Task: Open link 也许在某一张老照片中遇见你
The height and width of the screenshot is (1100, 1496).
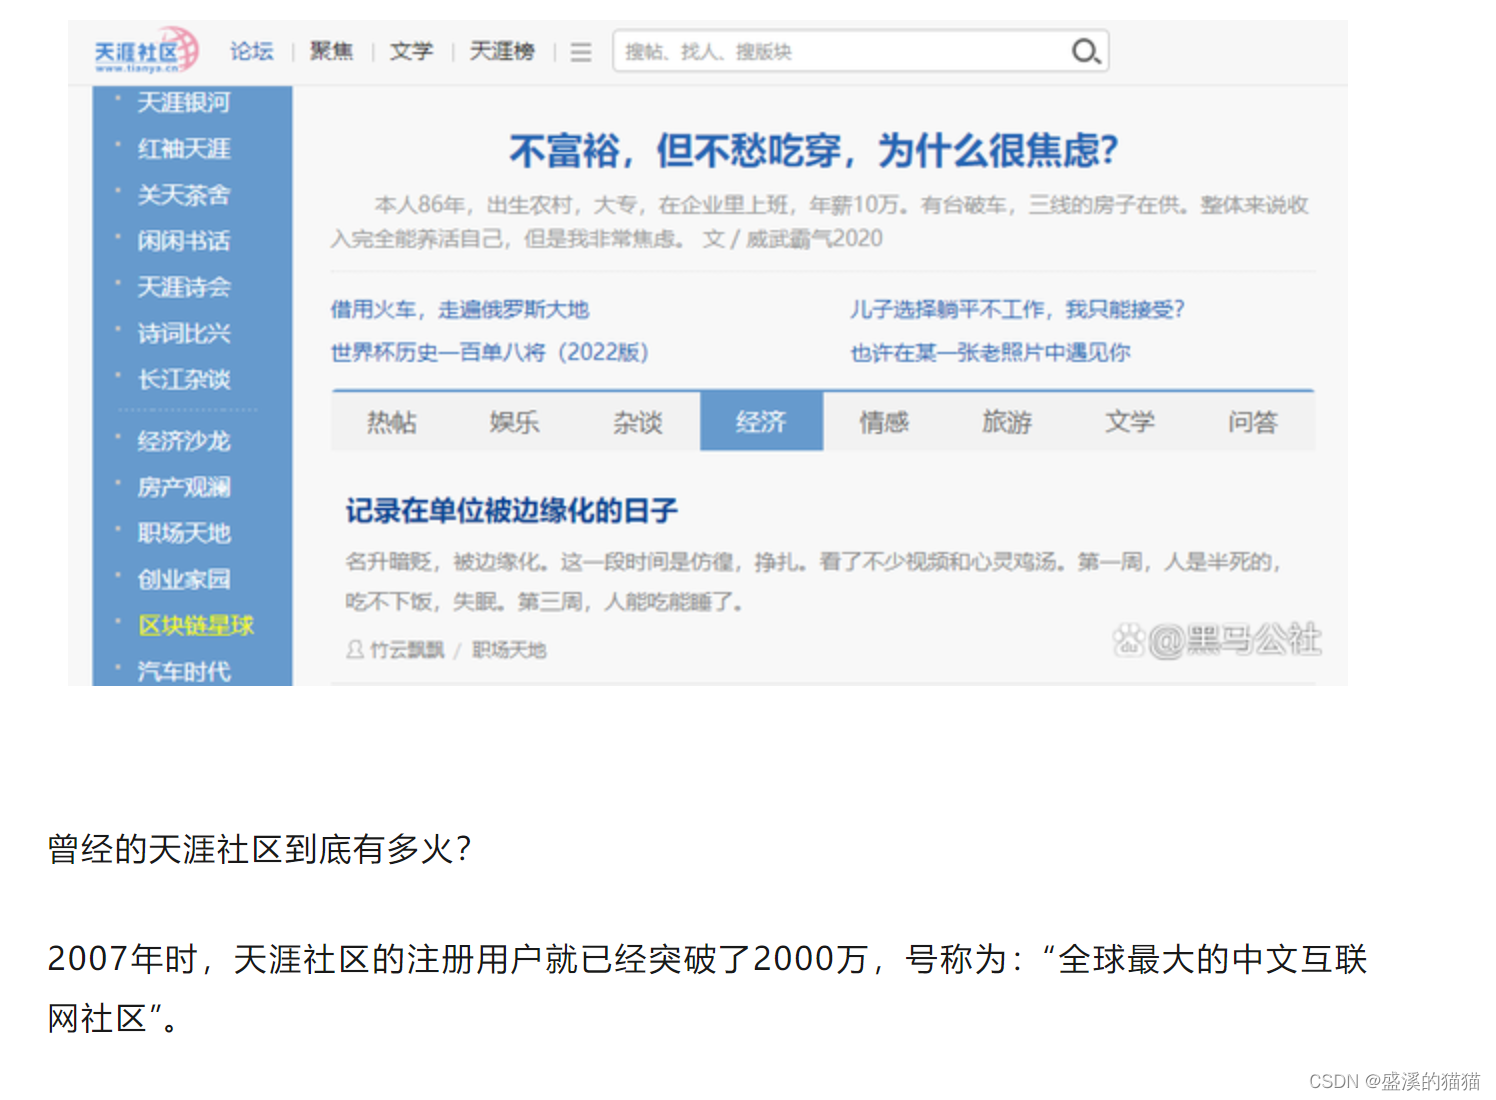Action: click(990, 352)
